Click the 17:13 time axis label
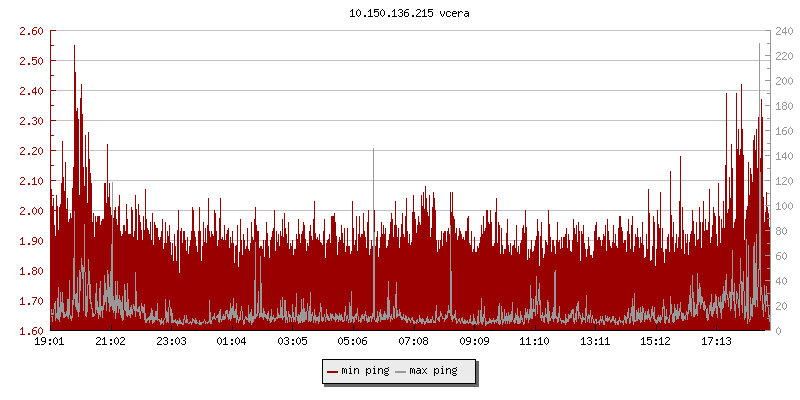 coord(716,342)
